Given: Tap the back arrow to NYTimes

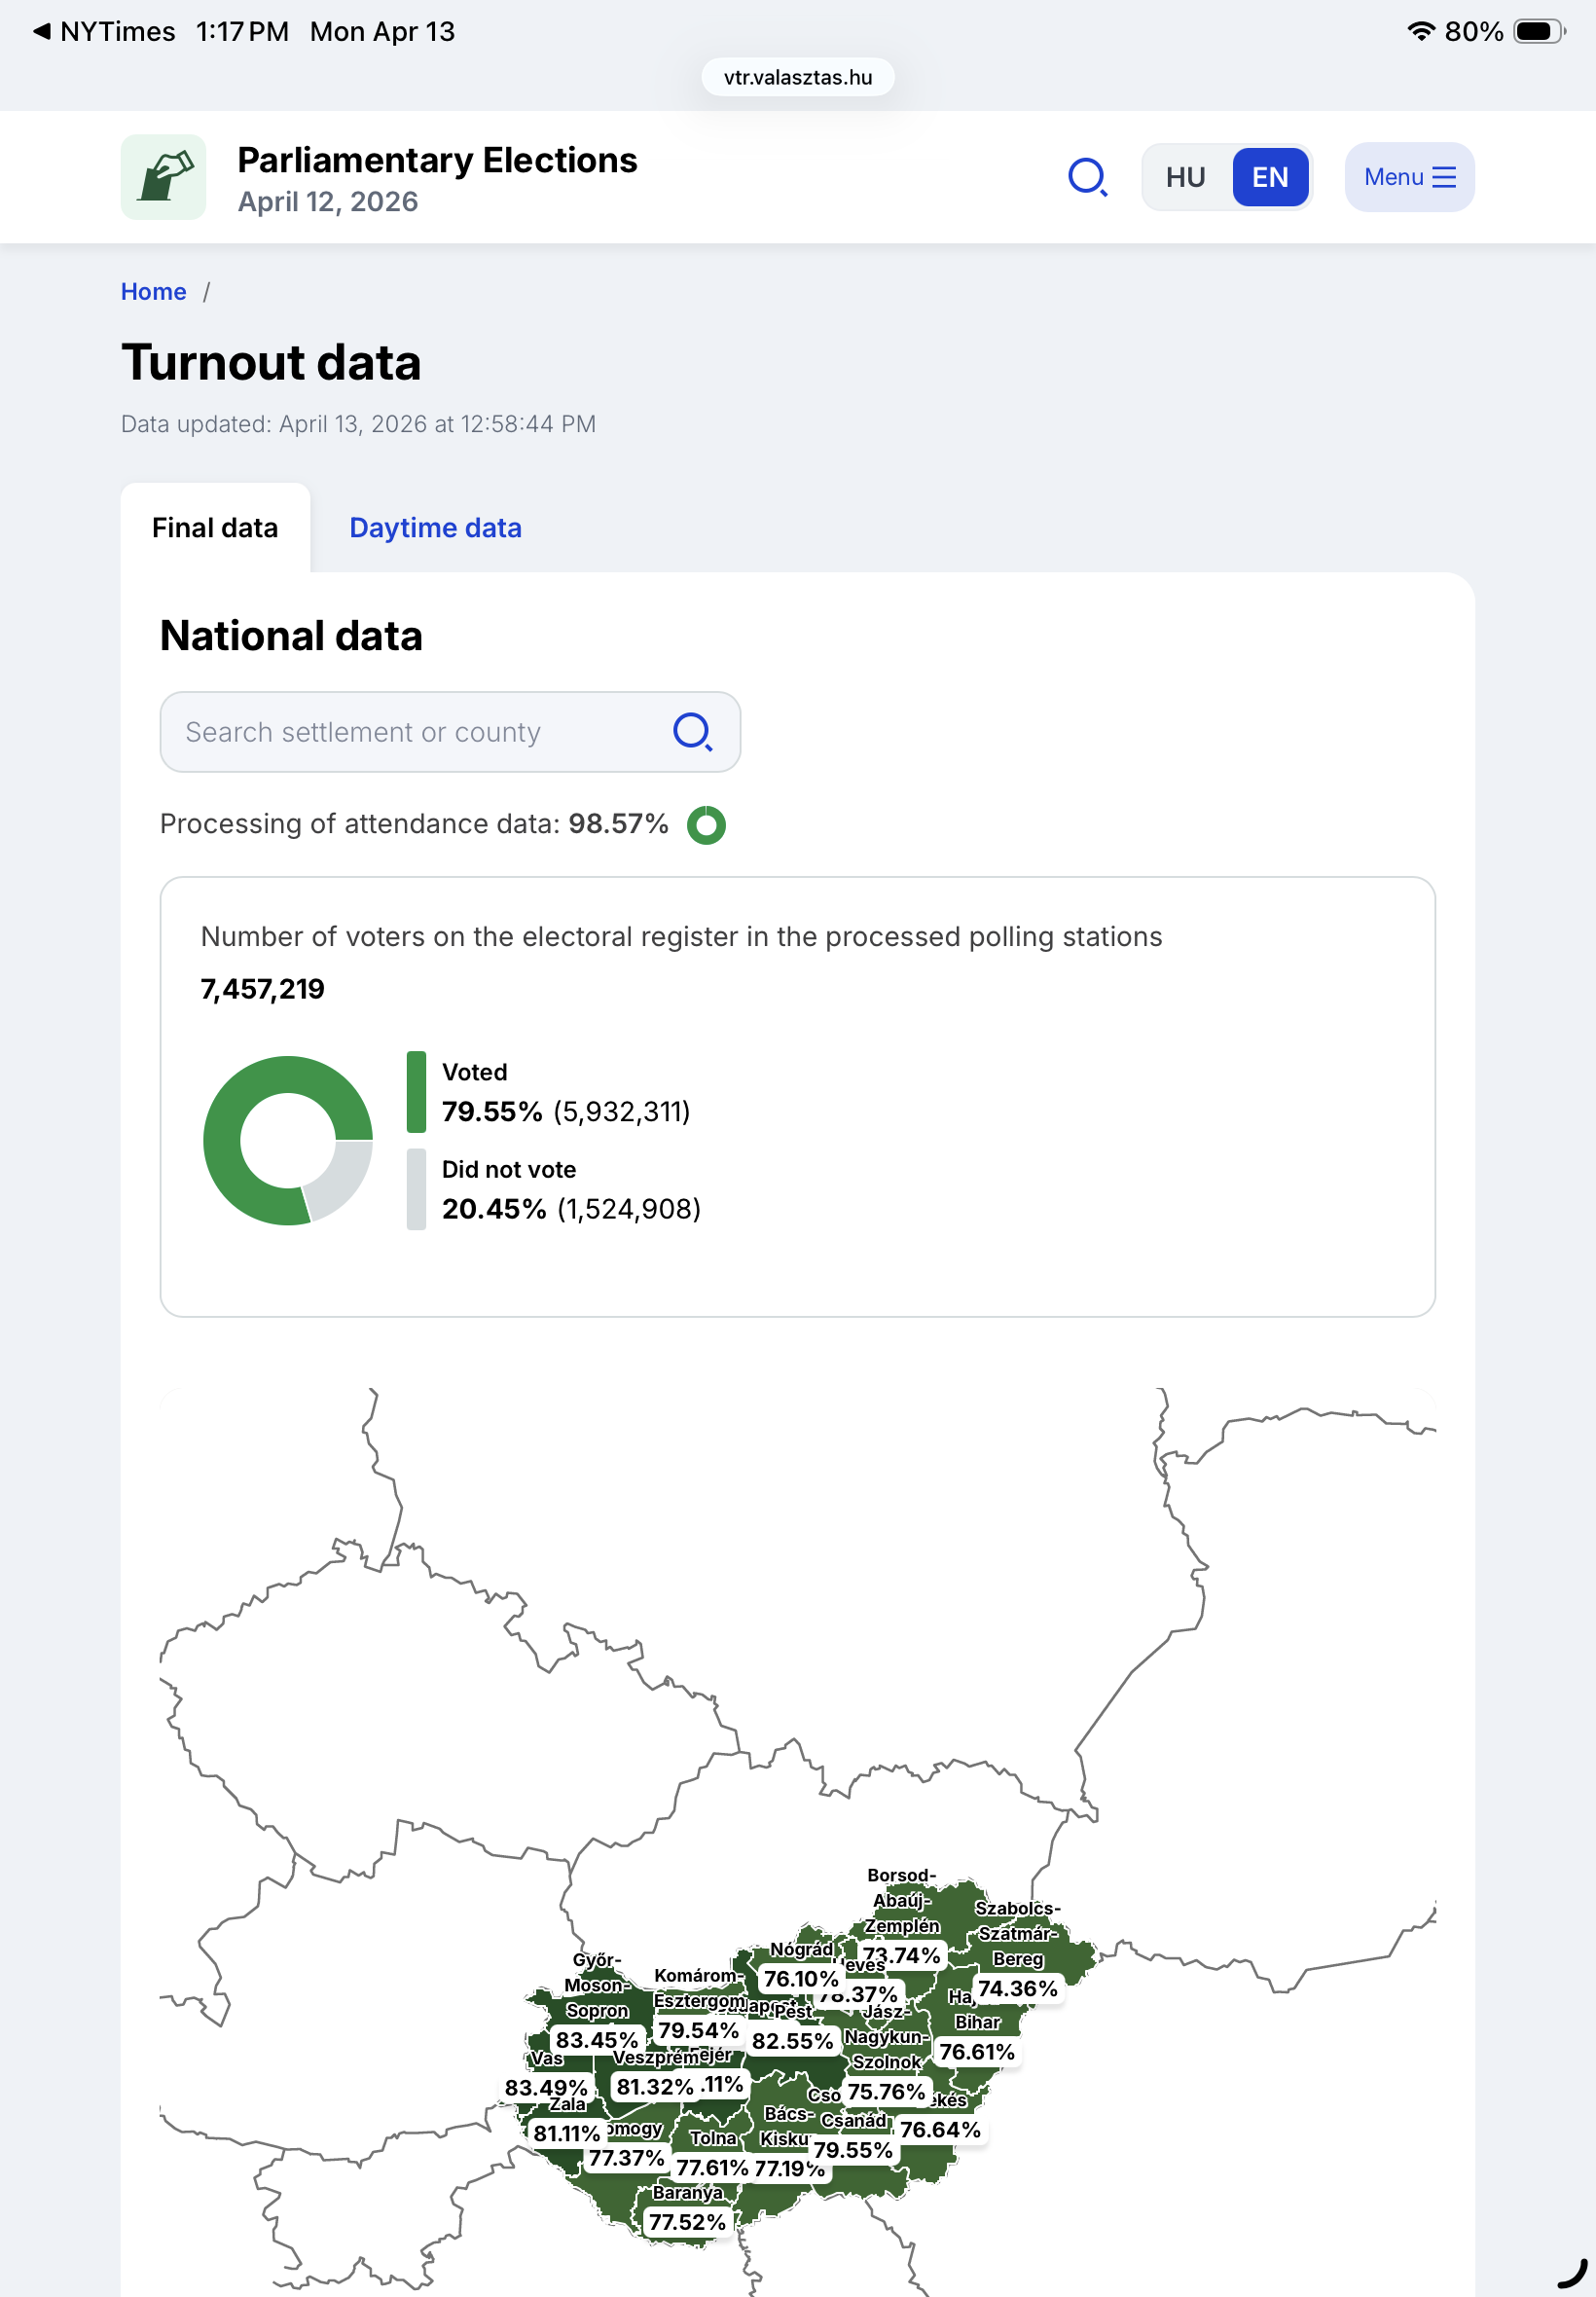Looking at the screenshot, I should 42,31.
